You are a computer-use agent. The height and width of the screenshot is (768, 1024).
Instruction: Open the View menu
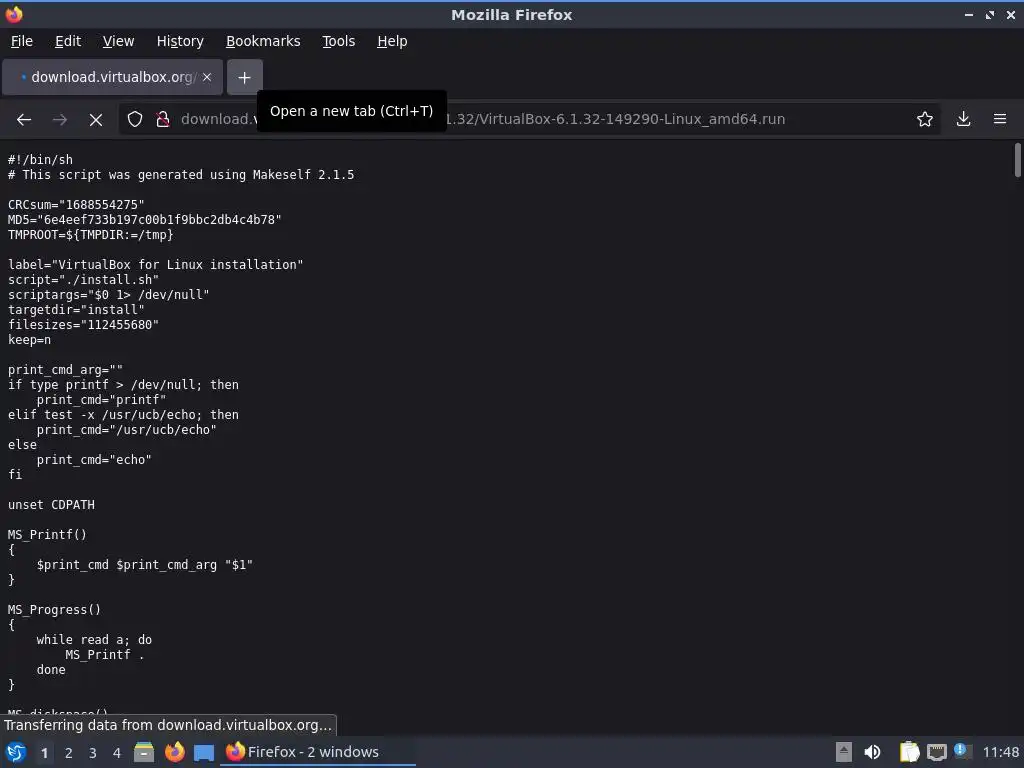click(x=118, y=41)
